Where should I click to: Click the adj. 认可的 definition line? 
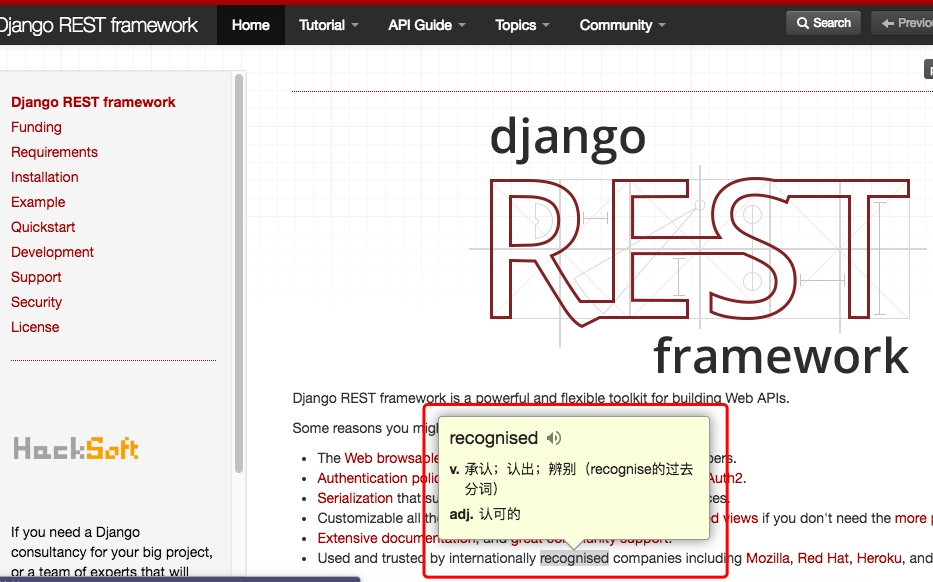[x=485, y=514]
